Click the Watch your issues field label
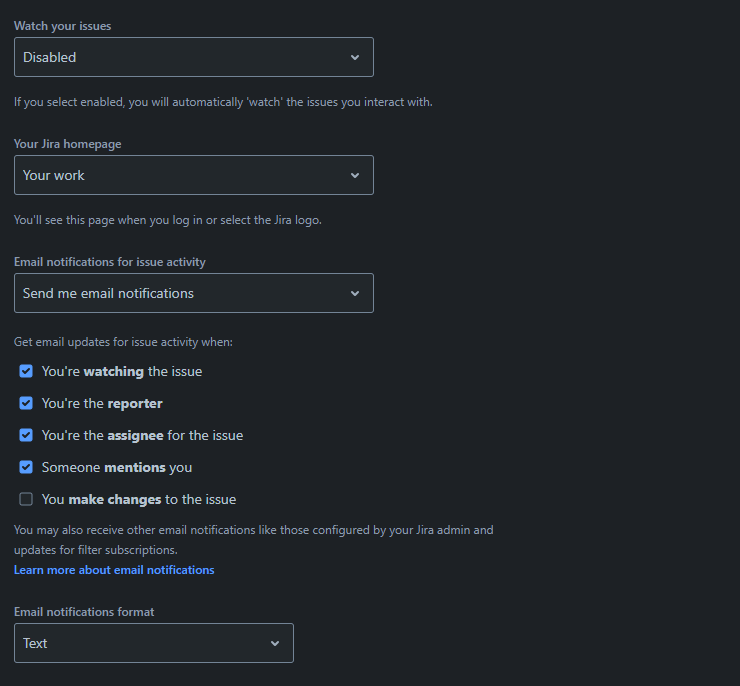 [63, 25]
